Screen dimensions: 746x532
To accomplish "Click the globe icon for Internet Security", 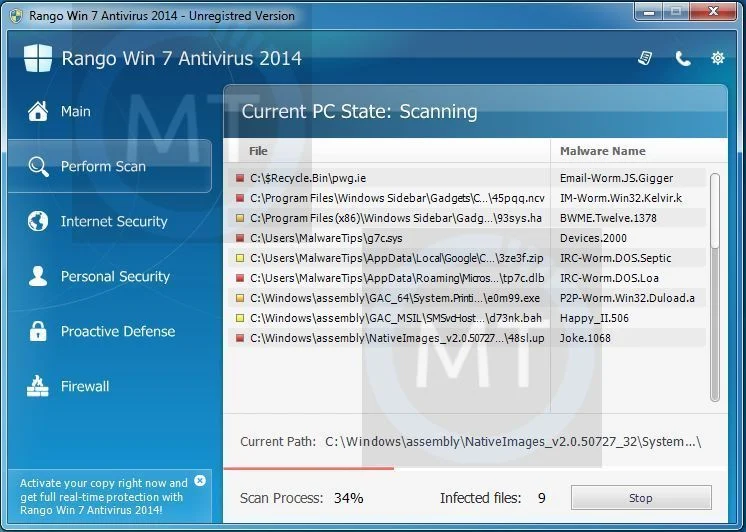I will pyautogui.click(x=38, y=221).
